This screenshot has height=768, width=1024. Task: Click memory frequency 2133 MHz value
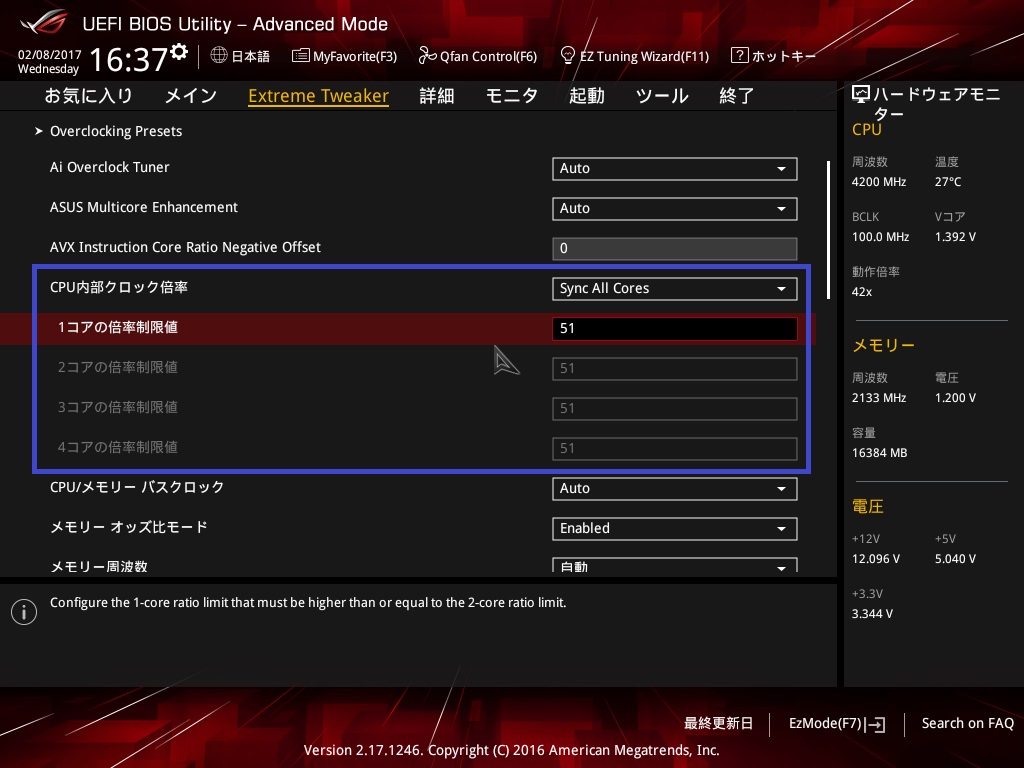[878, 398]
